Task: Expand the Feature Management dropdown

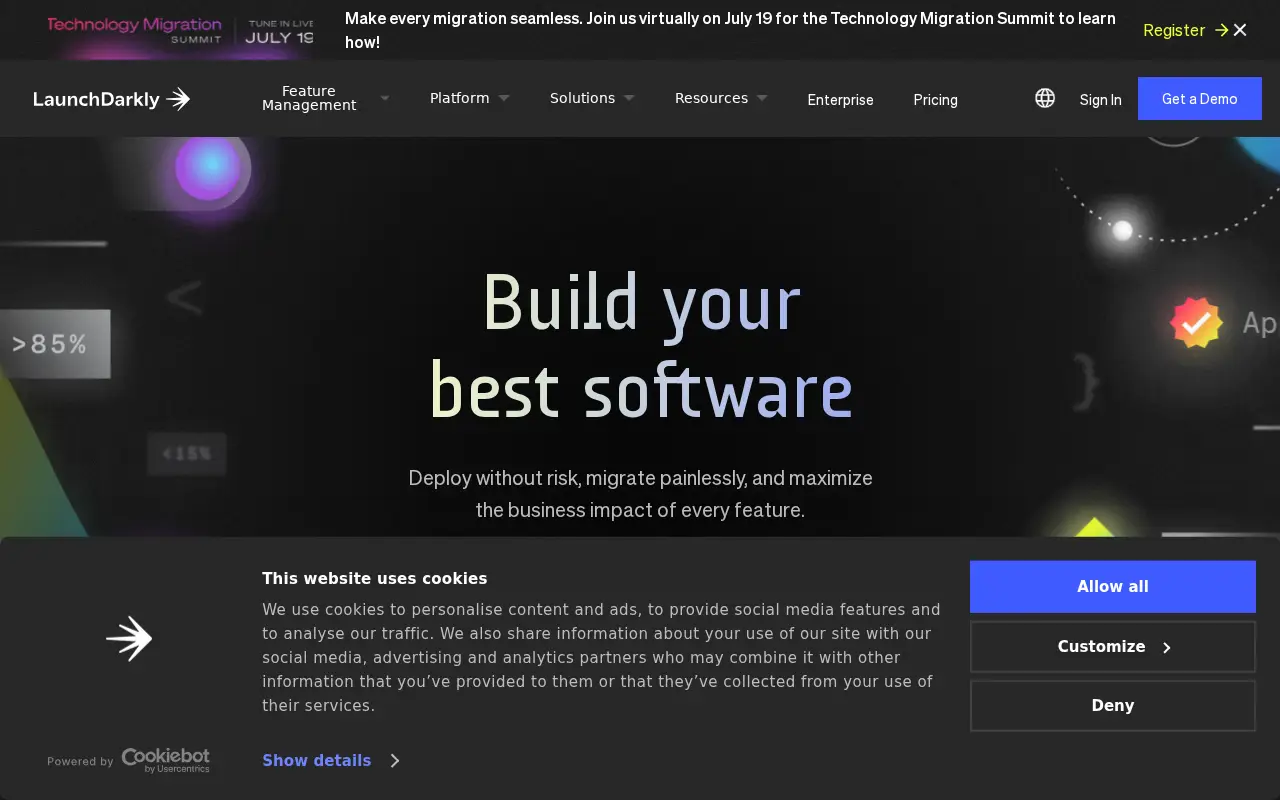Action: (x=324, y=98)
